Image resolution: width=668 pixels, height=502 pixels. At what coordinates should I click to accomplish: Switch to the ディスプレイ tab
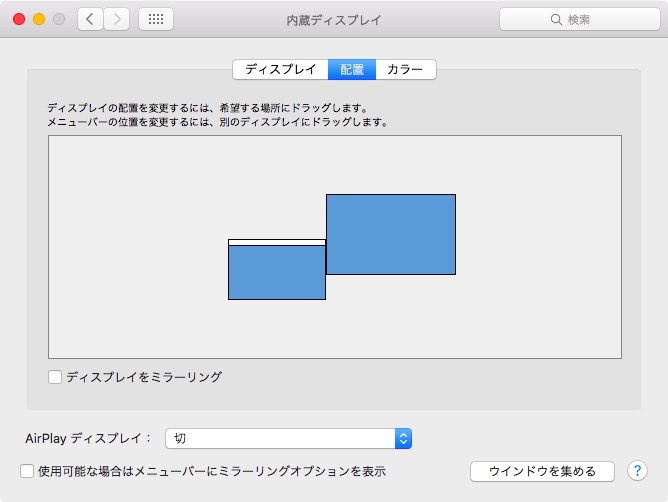click(x=280, y=70)
